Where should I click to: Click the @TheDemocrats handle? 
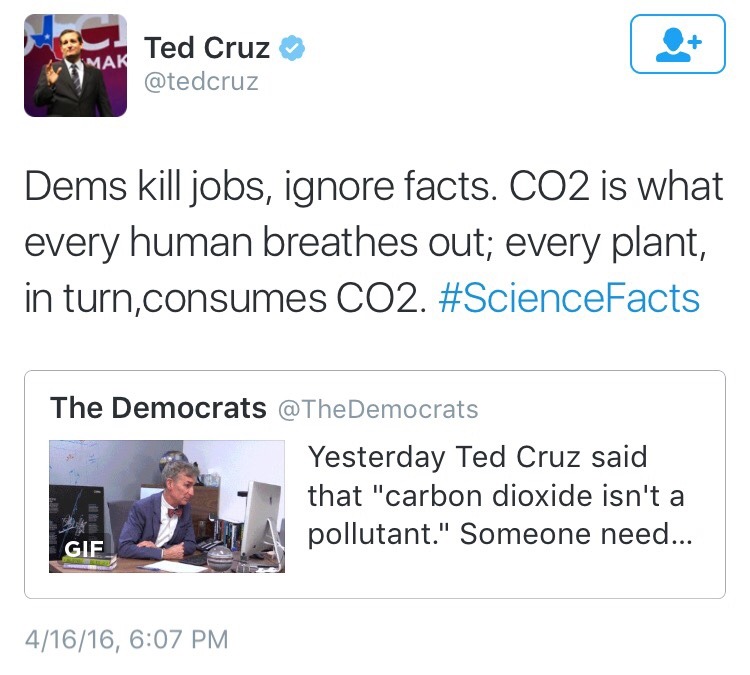coord(377,408)
